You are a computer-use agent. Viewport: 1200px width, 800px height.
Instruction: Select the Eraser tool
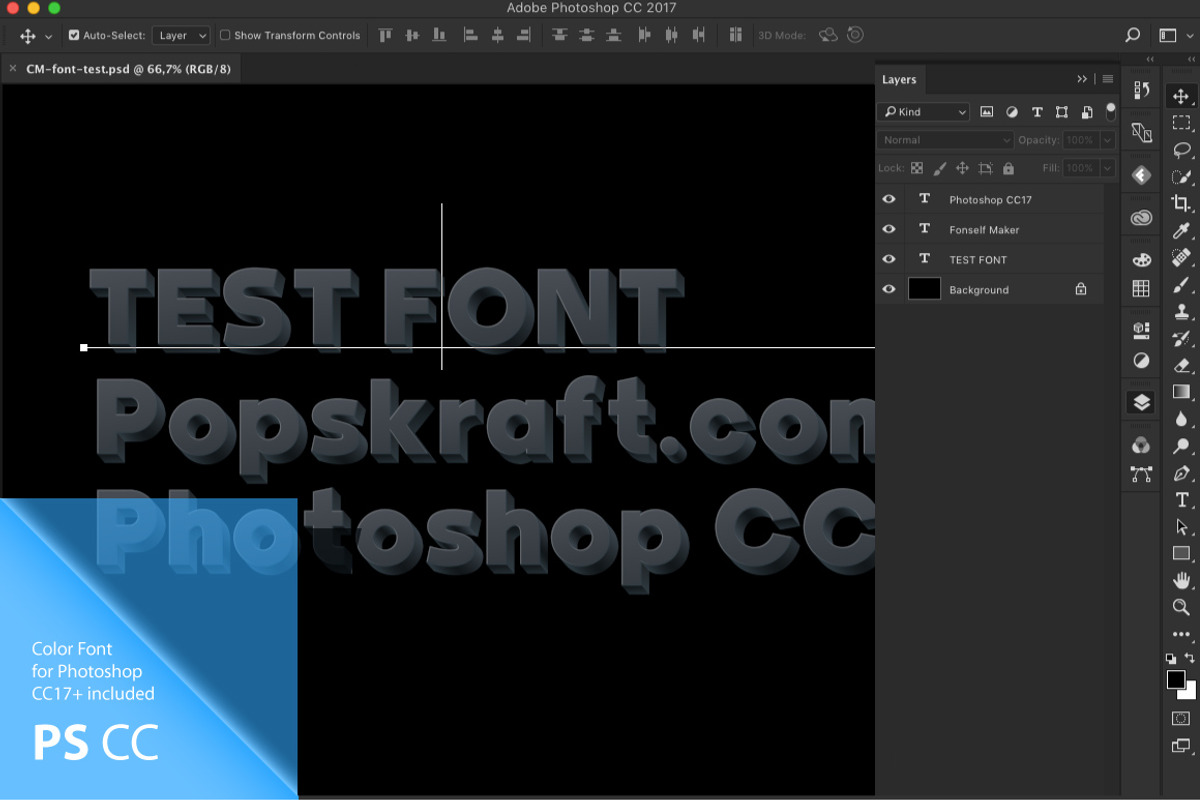pos(1181,365)
